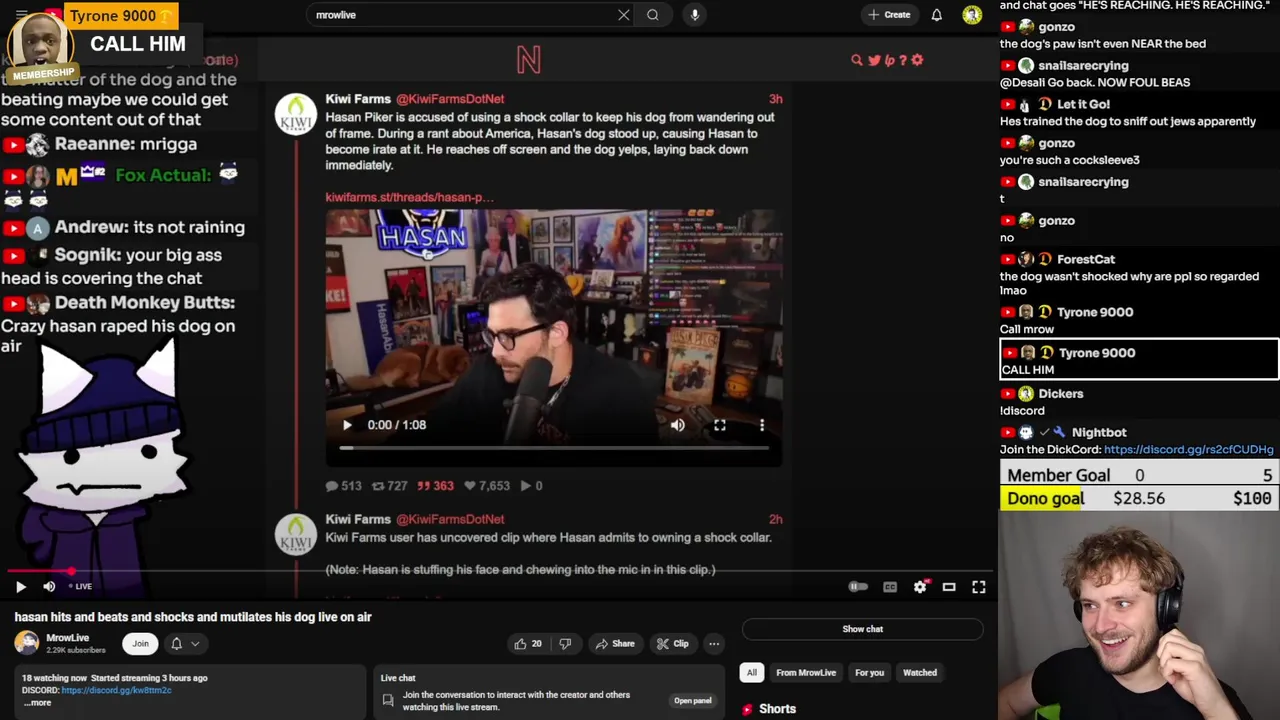Image resolution: width=1280 pixels, height=720 pixels.
Task: Expand the notification bell dropdown
Action: [x=185, y=644]
